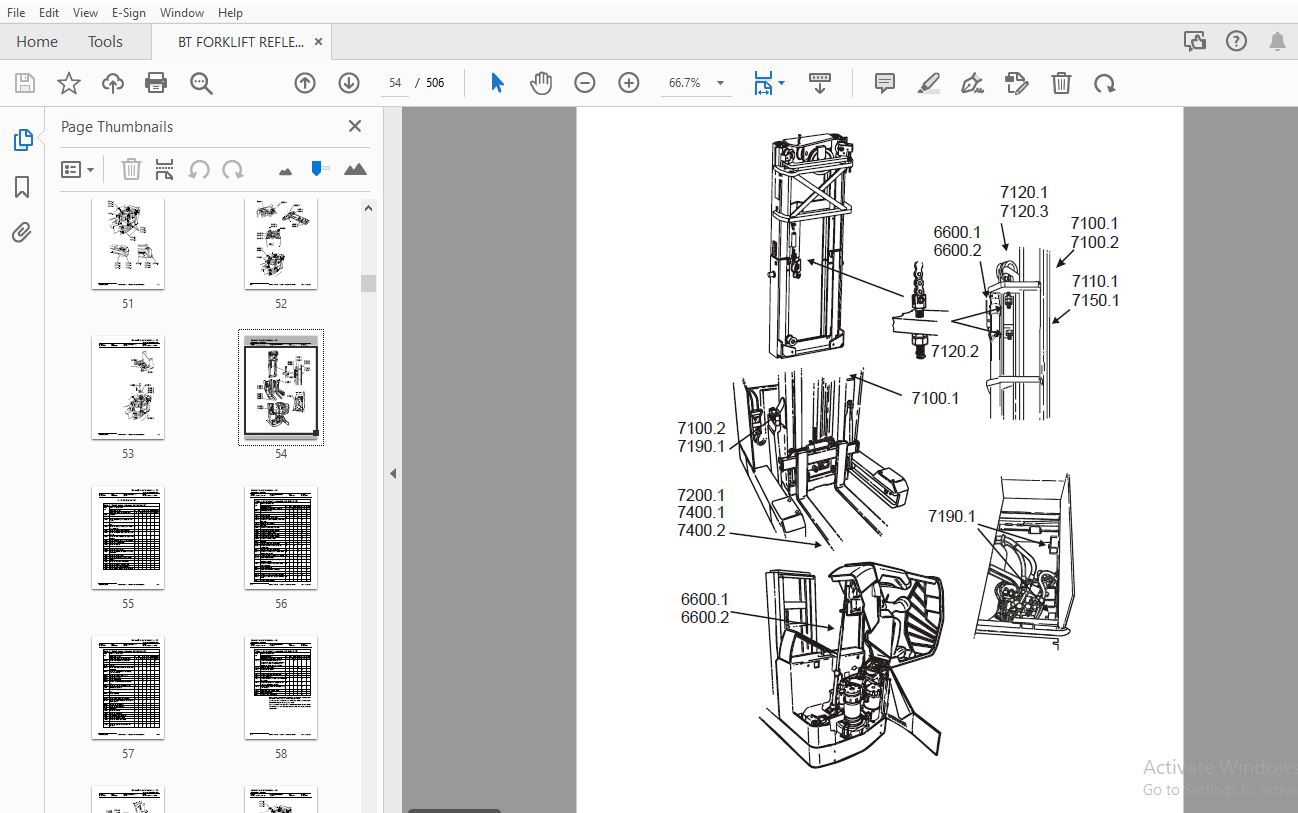Screen dimensions: 1298x813
Task: Rotate the page with rotate icon
Action: pos(1105,83)
